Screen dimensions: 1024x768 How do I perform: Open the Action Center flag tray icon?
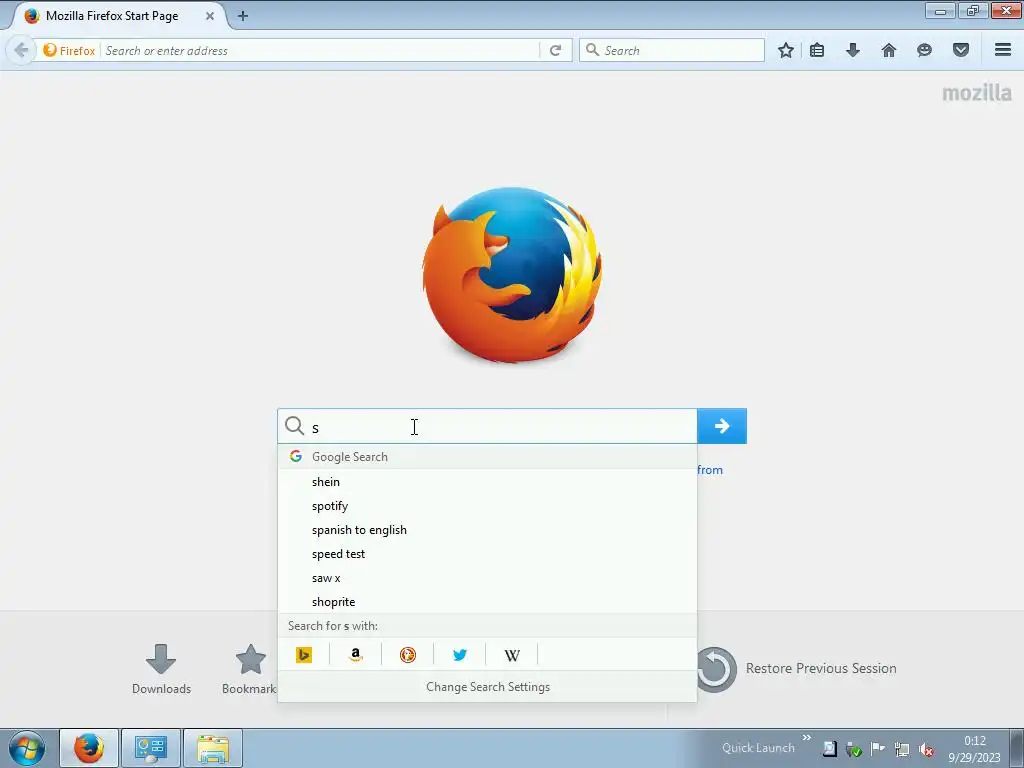point(878,749)
